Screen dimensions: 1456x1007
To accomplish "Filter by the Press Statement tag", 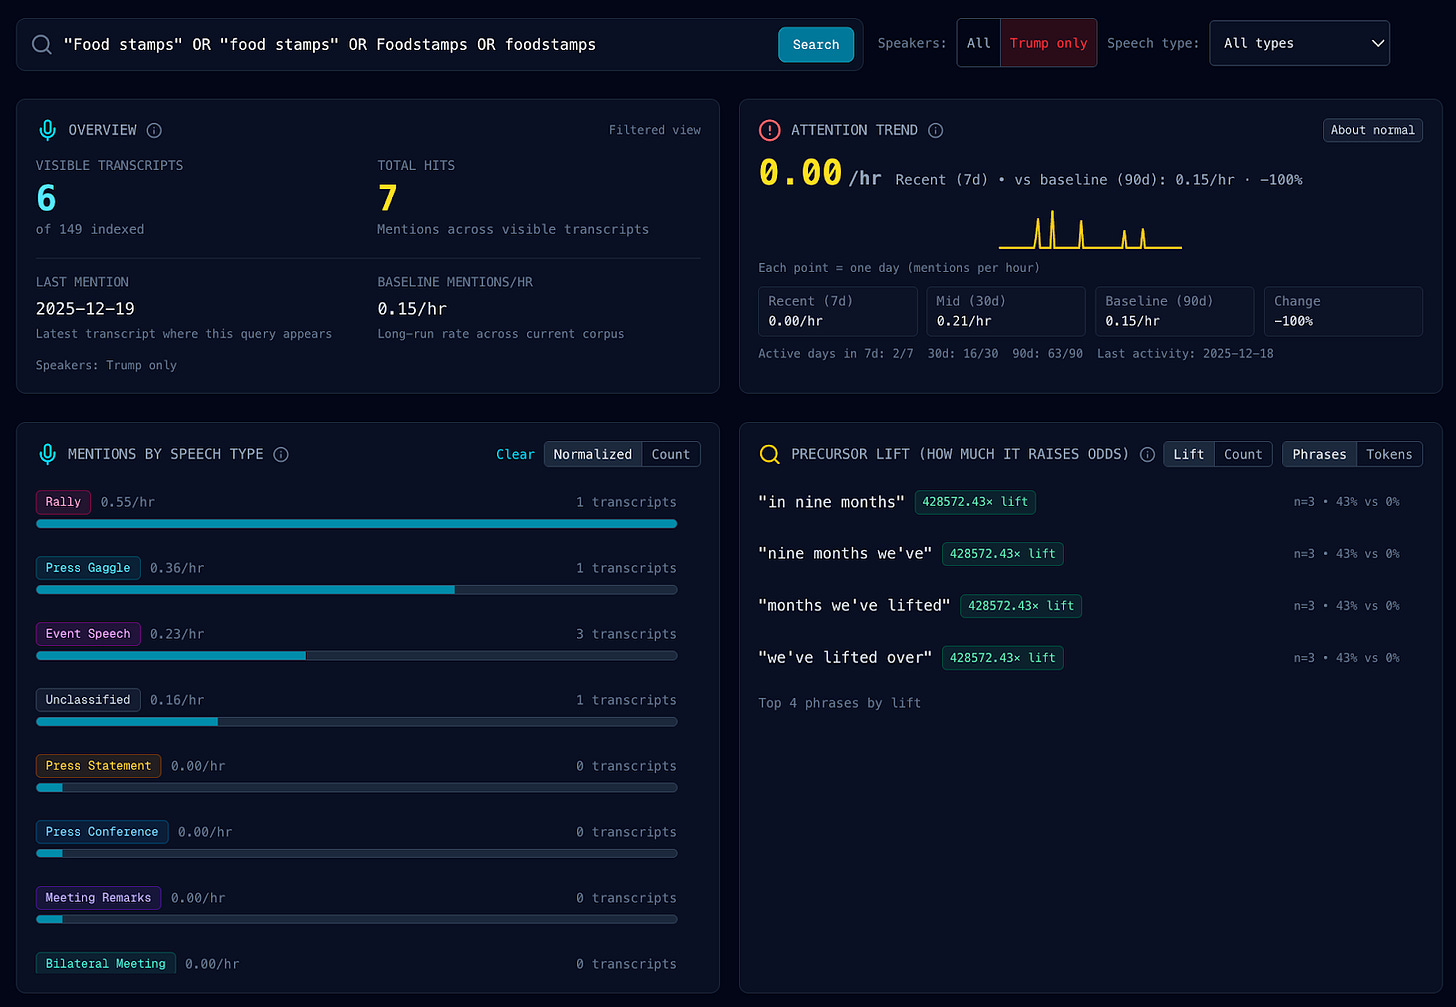I will (98, 766).
